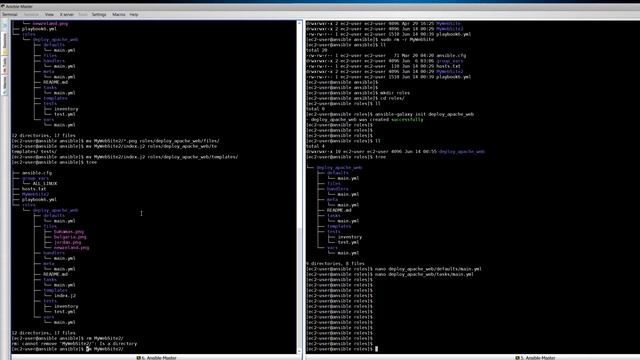Switch to the '6. Ansible Master' tab
Screen dimensions: 640x360
[x=156, y=358]
